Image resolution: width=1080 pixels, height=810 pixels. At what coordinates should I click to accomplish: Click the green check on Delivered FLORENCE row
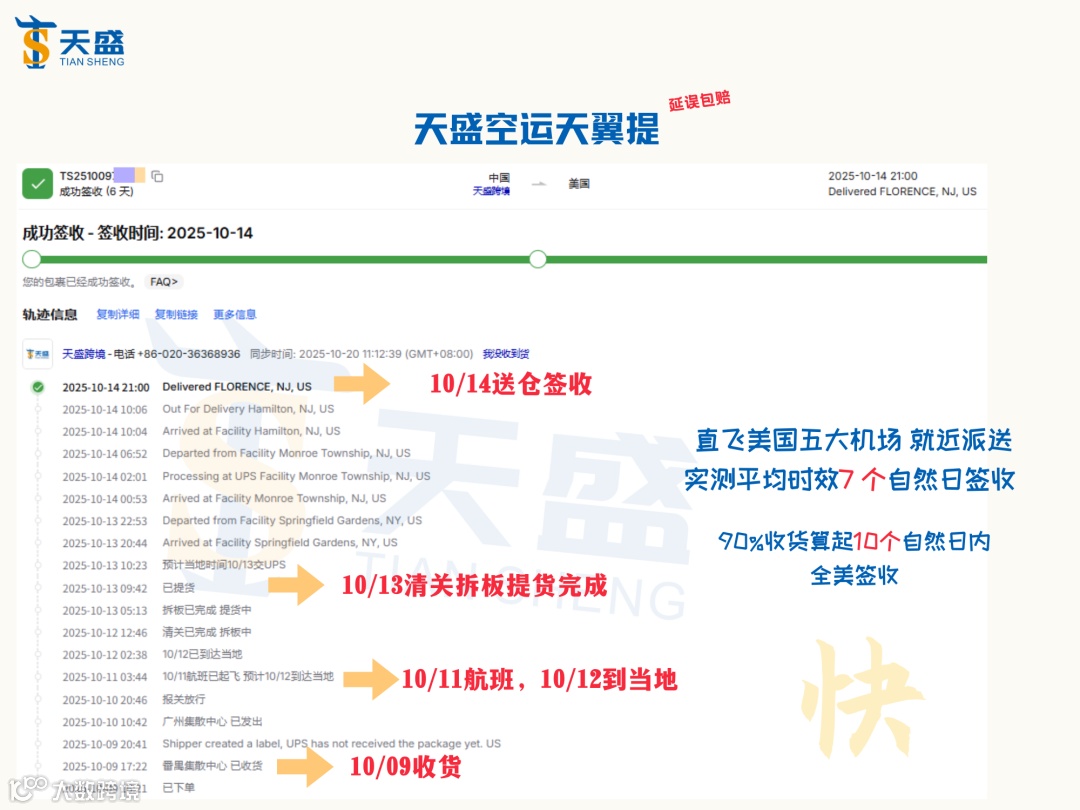[38, 387]
